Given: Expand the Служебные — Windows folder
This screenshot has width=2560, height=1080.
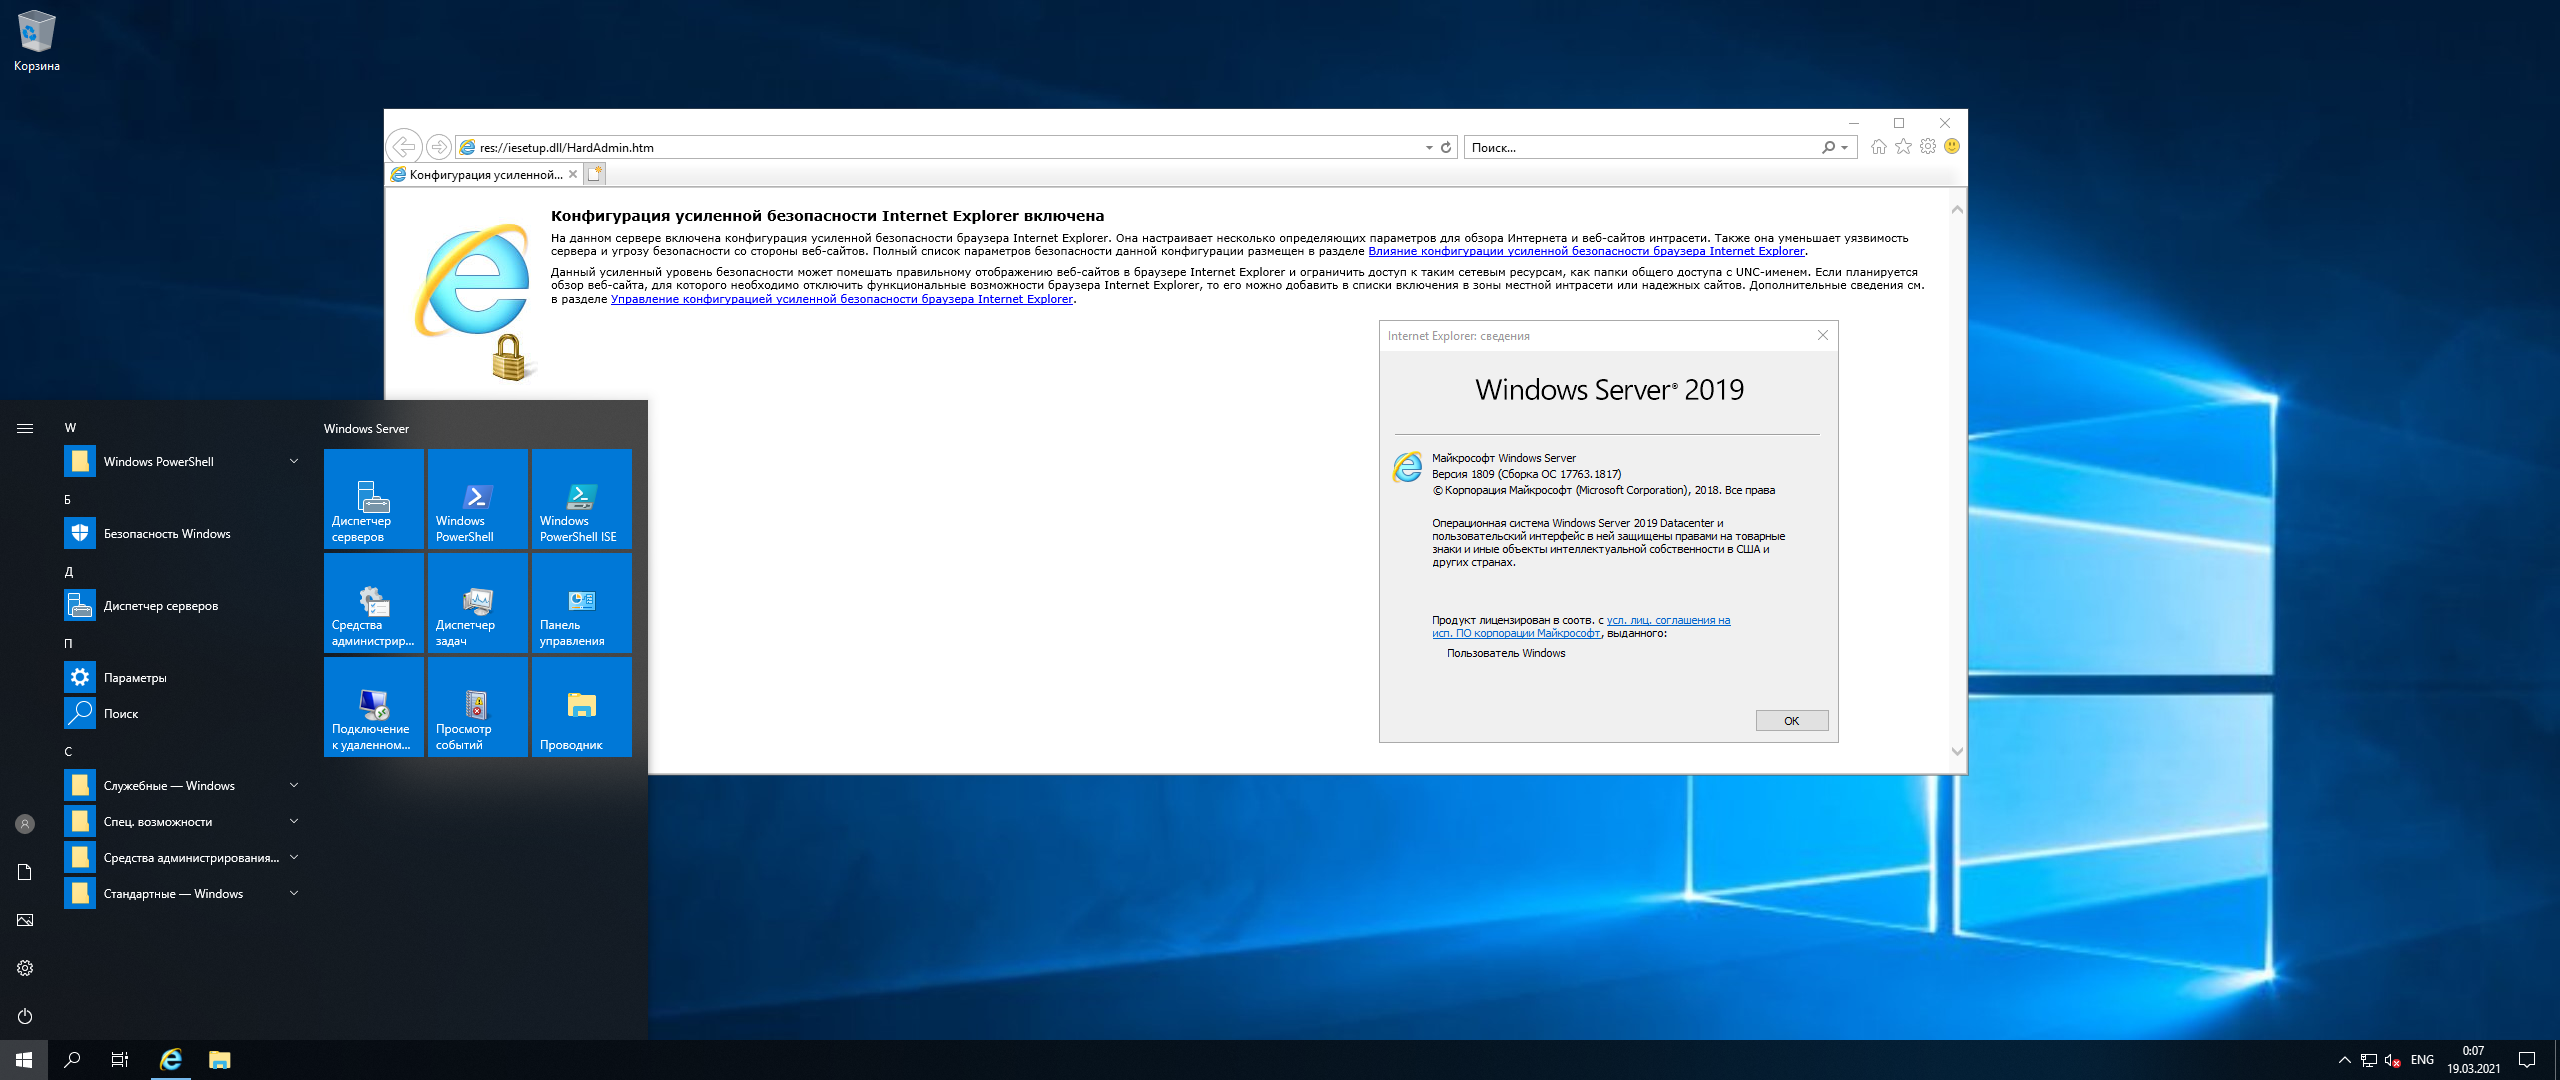Looking at the screenshot, I should [x=294, y=785].
